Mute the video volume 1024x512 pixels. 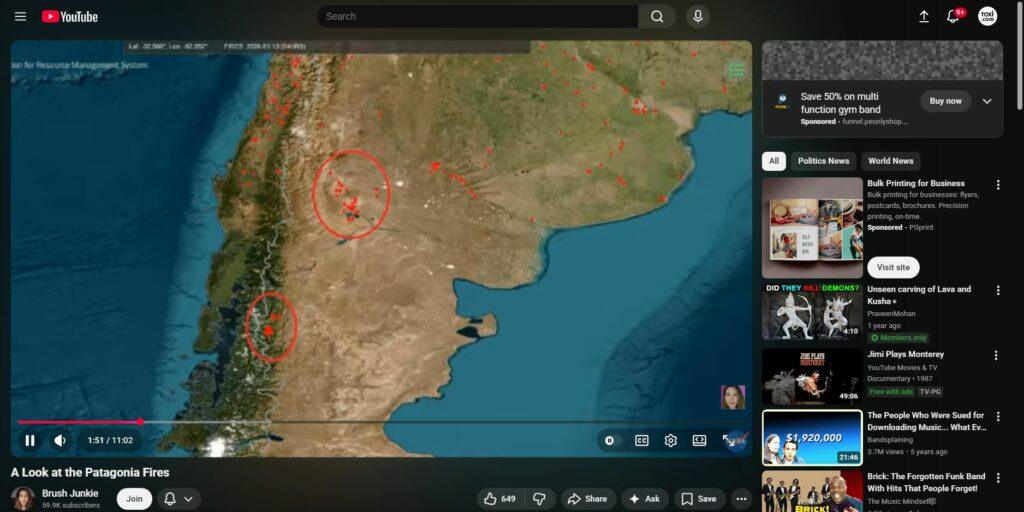pos(60,440)
